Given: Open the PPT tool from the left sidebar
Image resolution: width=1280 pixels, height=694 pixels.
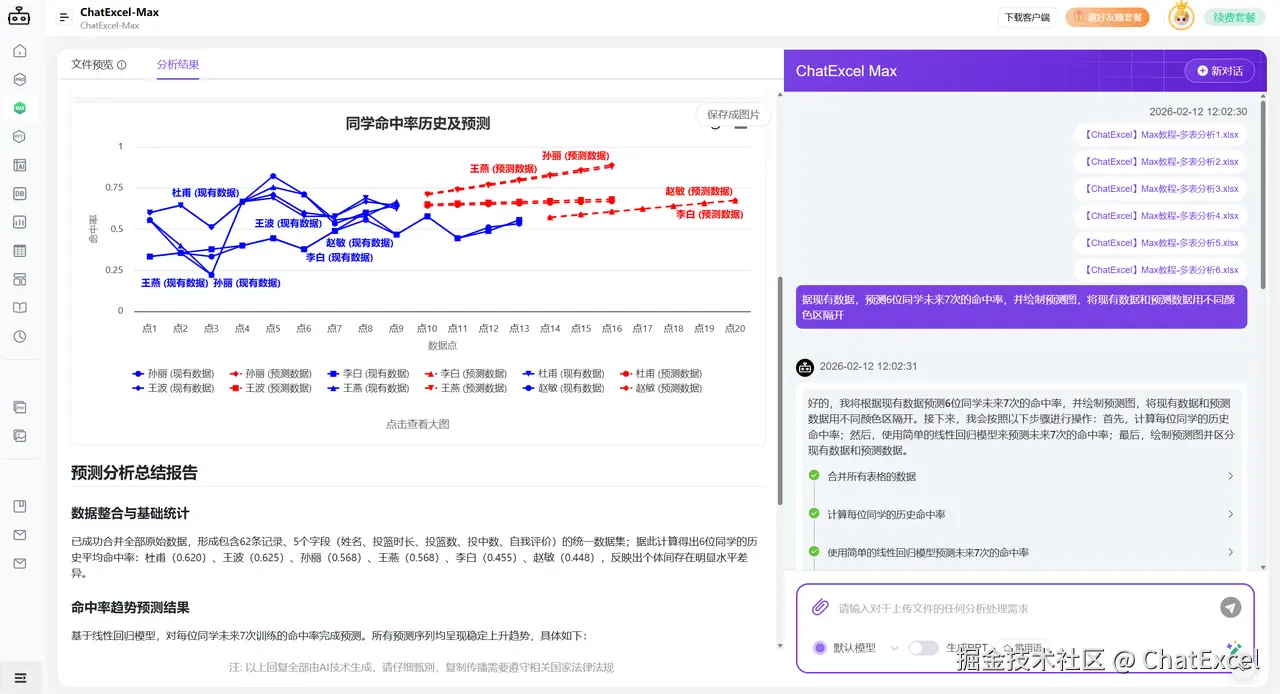Looking at the screenshot, I should pos(22,136).
